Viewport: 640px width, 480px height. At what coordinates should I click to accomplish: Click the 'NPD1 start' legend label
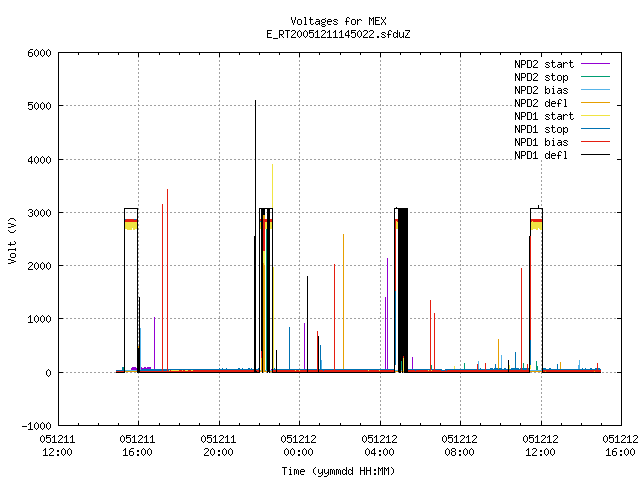point(544,116)
